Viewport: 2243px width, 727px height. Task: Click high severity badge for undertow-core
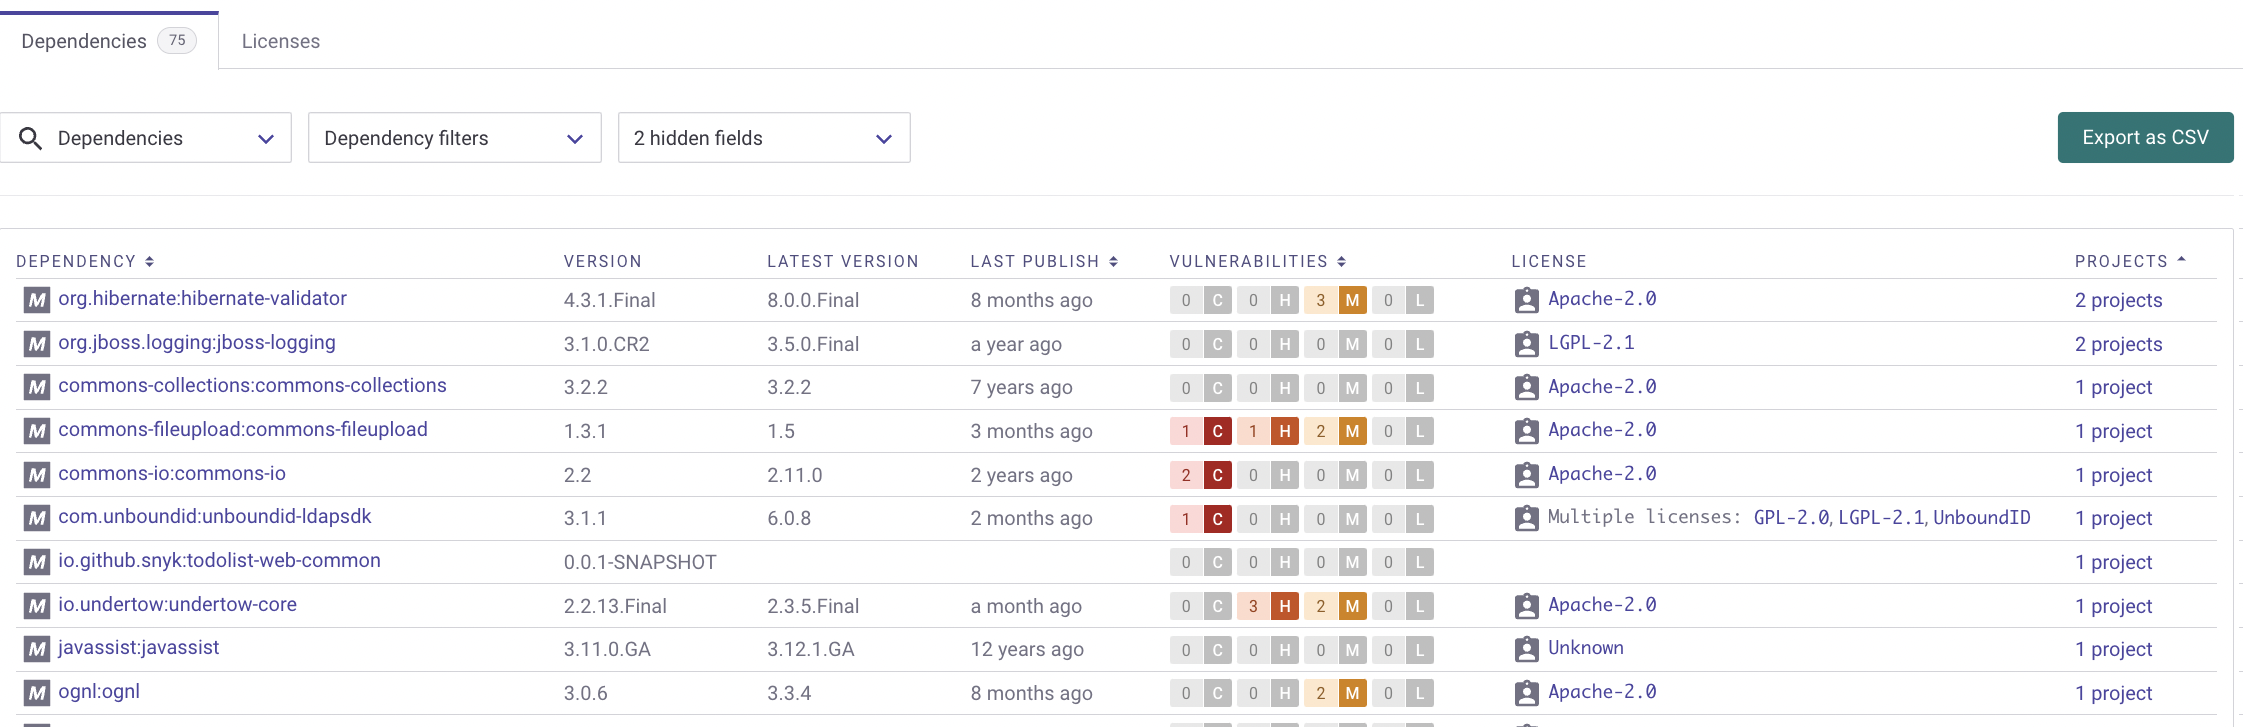click(x=1285, y=606)
